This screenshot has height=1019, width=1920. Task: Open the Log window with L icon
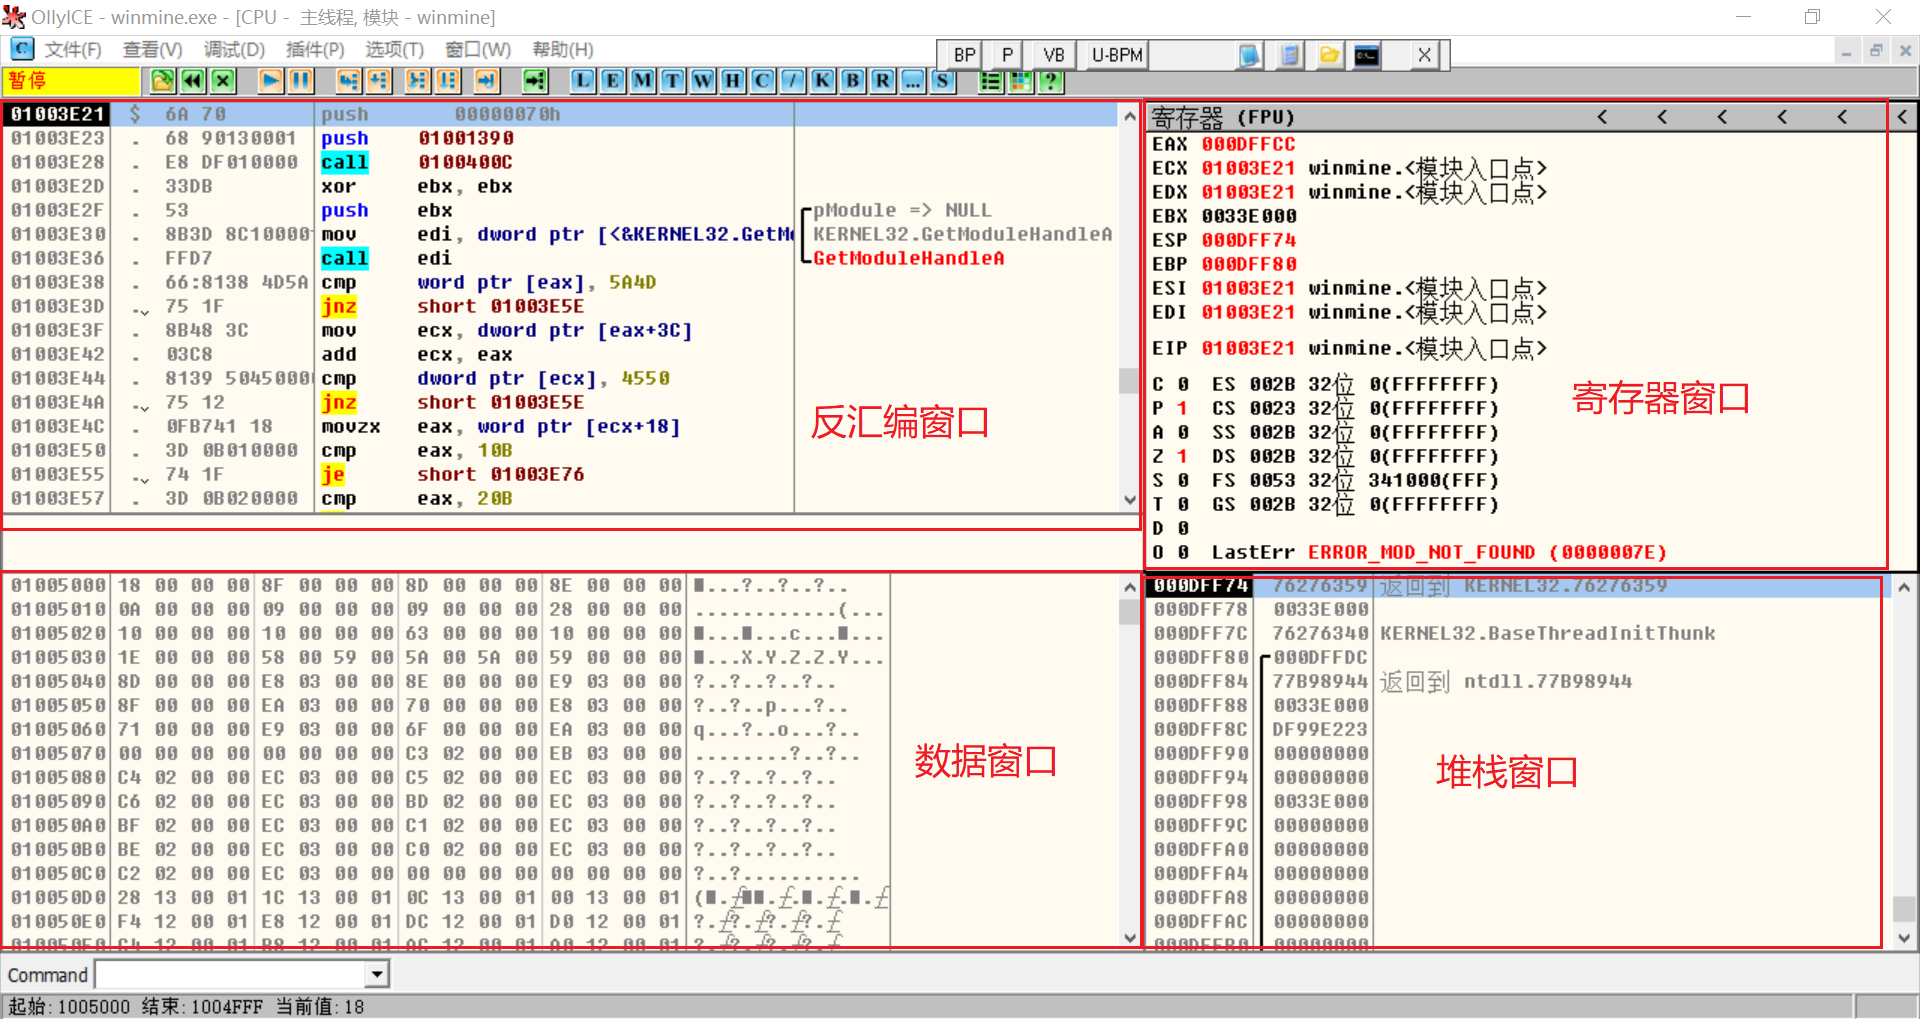coord(583,81)
